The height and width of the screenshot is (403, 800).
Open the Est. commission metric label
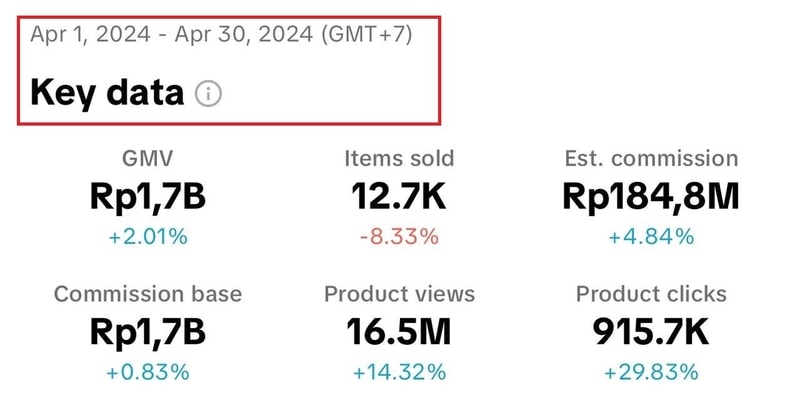[x=650, y=158]
